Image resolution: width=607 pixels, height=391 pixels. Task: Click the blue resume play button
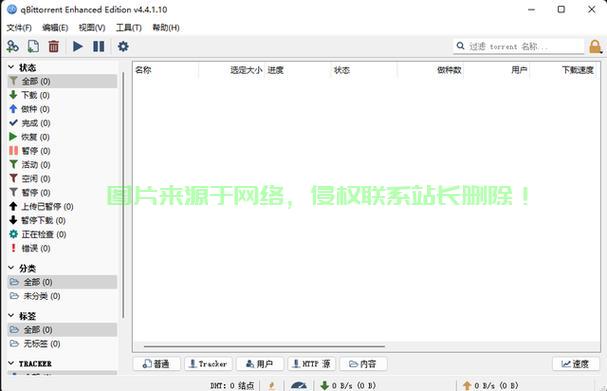click(x=78, y=46)
